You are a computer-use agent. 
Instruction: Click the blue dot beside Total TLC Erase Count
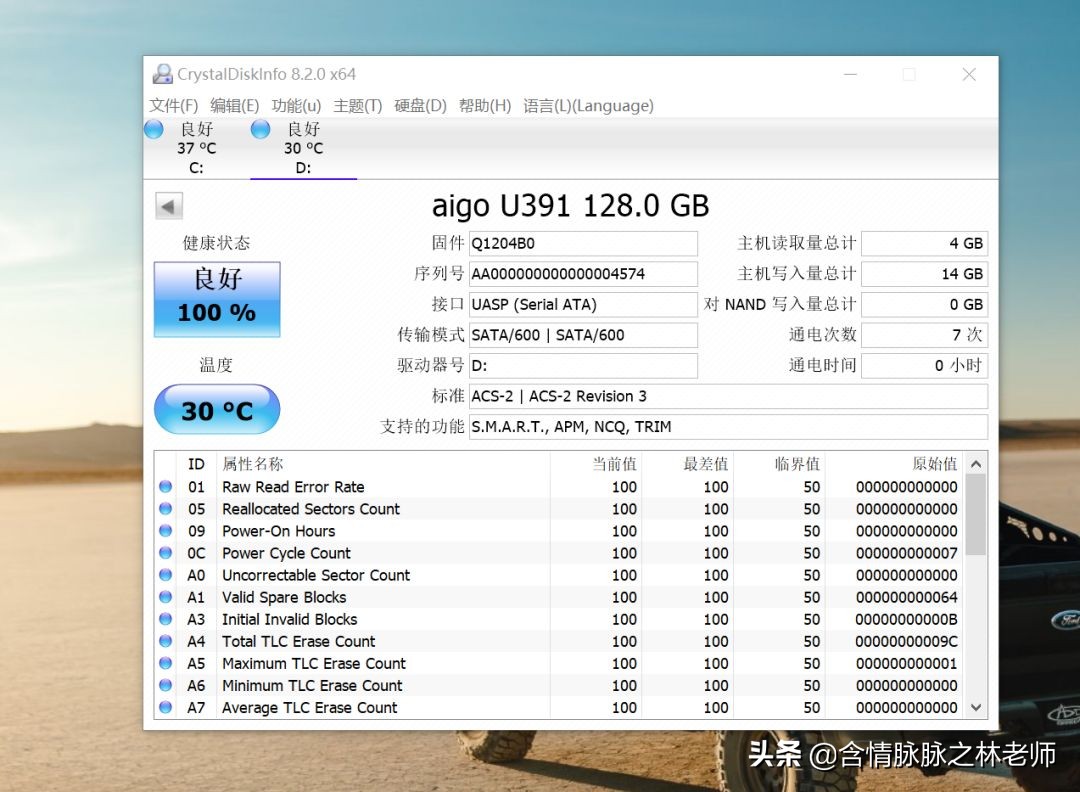coord(163,641)
